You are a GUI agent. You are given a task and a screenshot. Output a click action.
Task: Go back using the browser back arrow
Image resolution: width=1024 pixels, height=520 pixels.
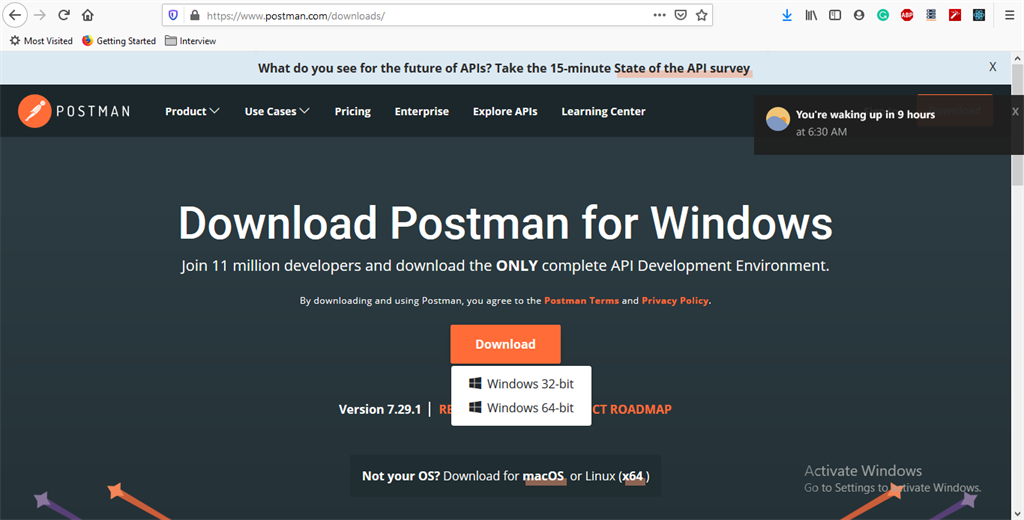pos(14,15)
